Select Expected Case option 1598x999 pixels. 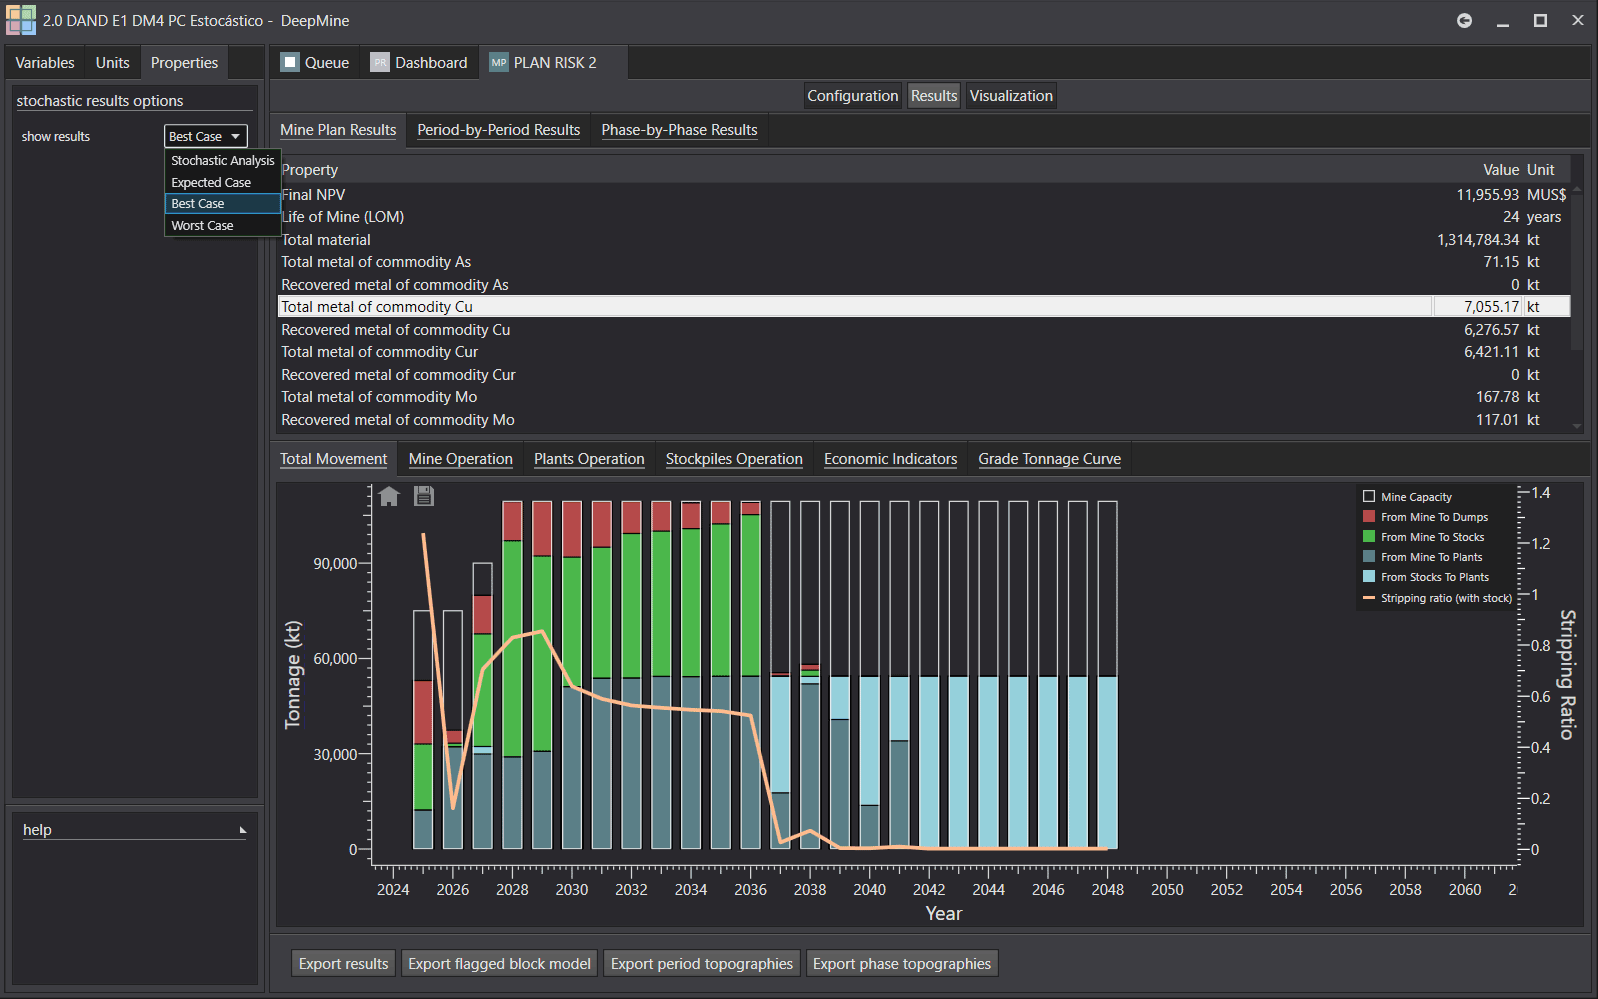pyautogui.click(x=222, y=182)
